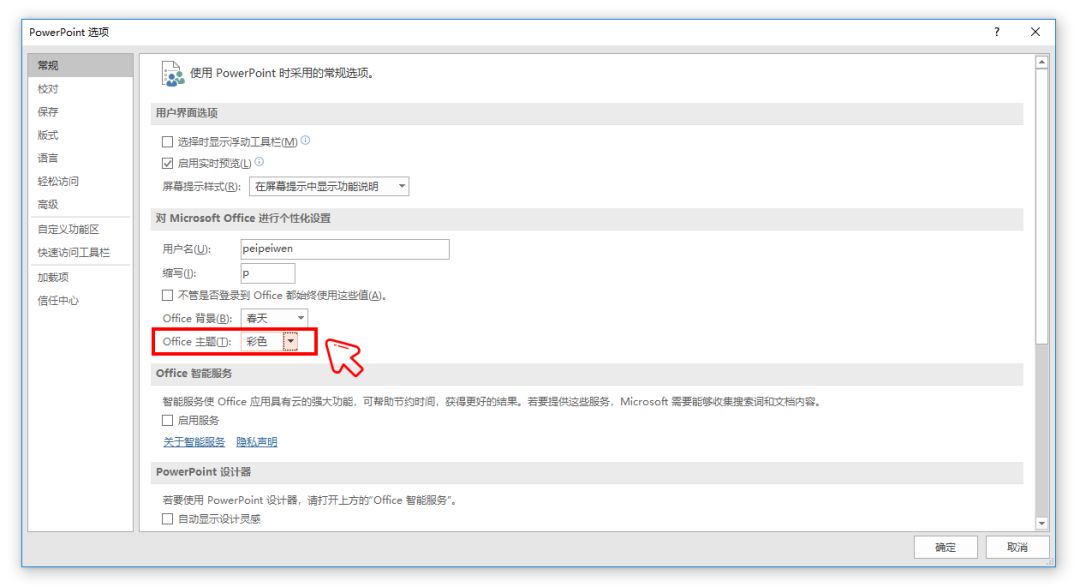
Task: Open the 隐私声明 link
Action: [x=257, y=441]
